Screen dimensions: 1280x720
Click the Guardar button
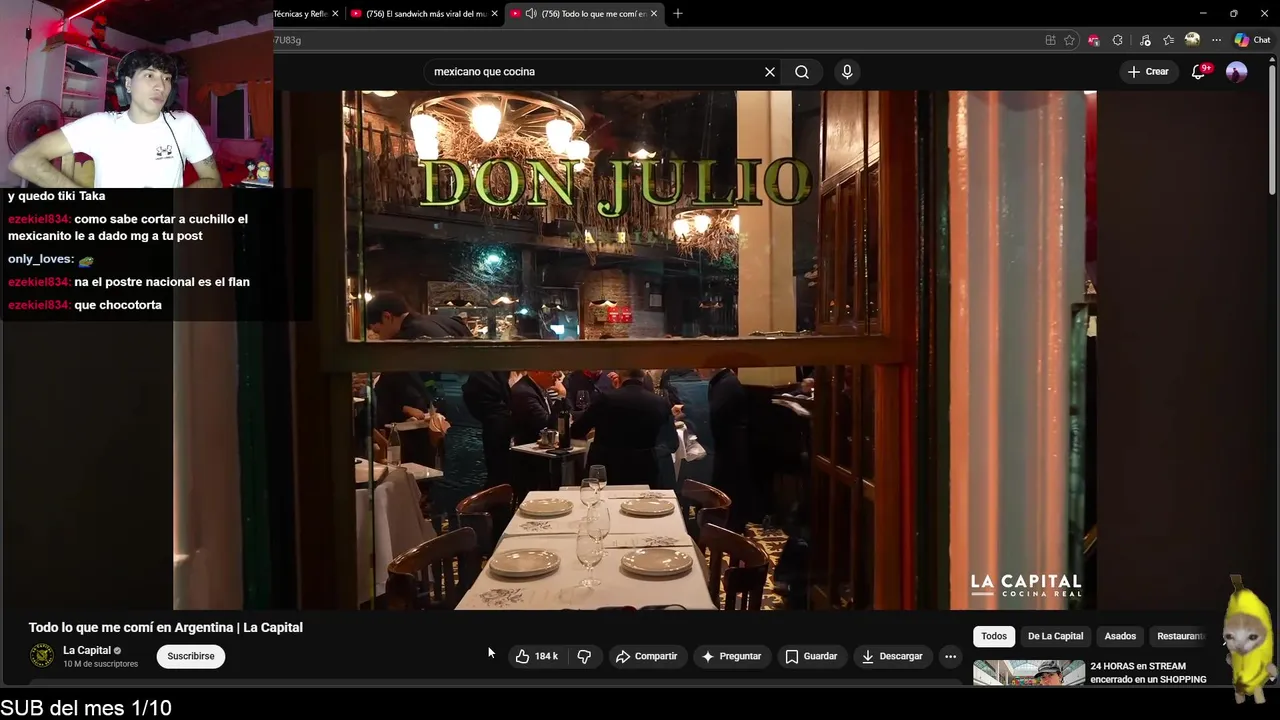[811, 656]
